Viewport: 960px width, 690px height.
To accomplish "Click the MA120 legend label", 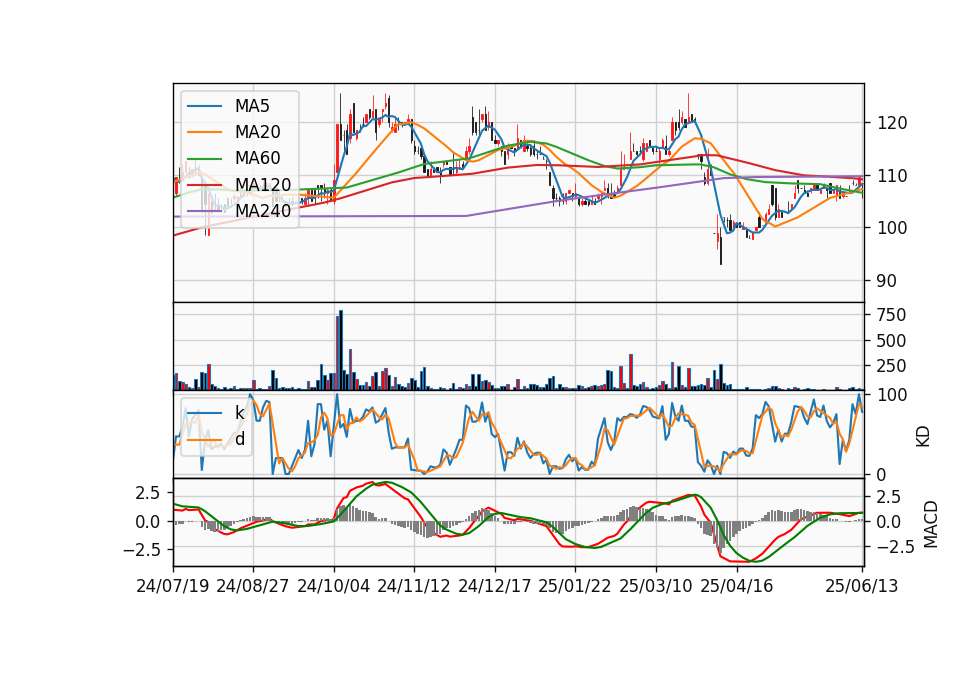I will [x=263, y=184].
